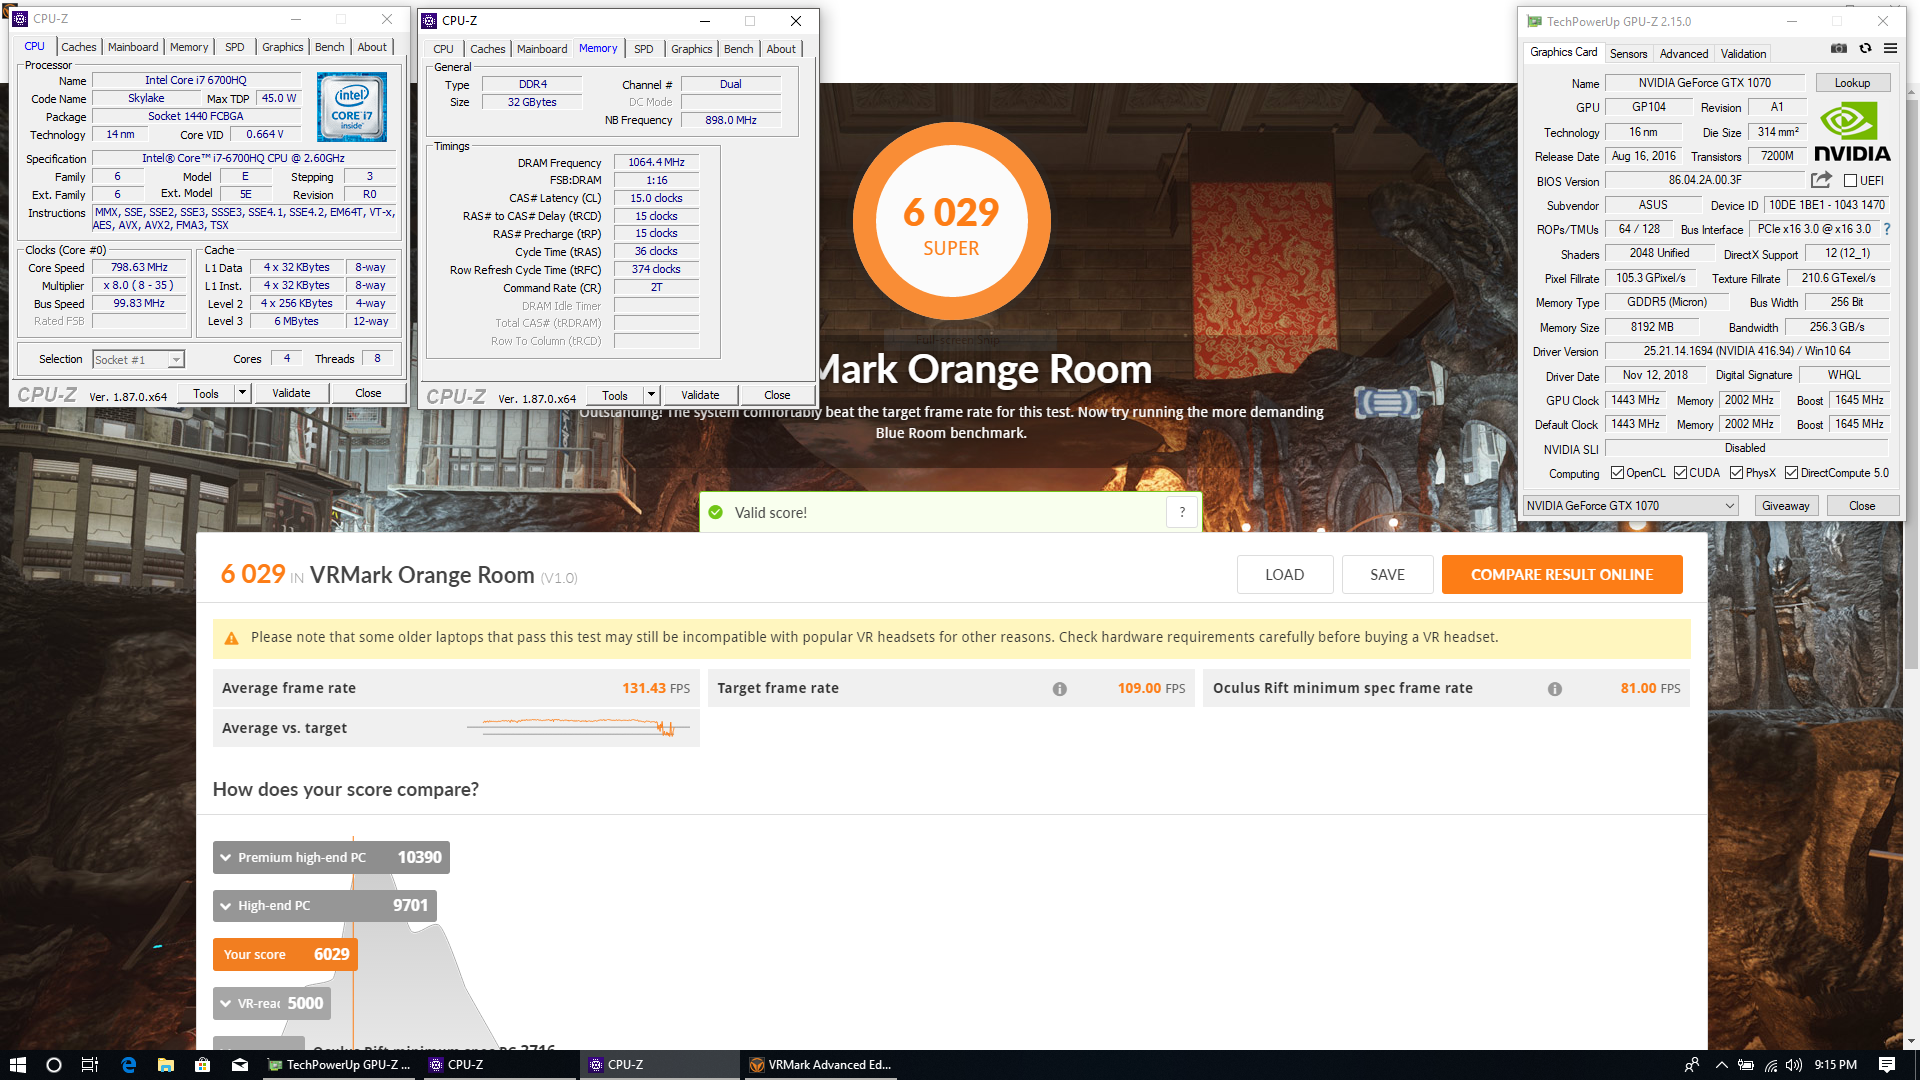Click the battery power icon in tray

1745,1065
